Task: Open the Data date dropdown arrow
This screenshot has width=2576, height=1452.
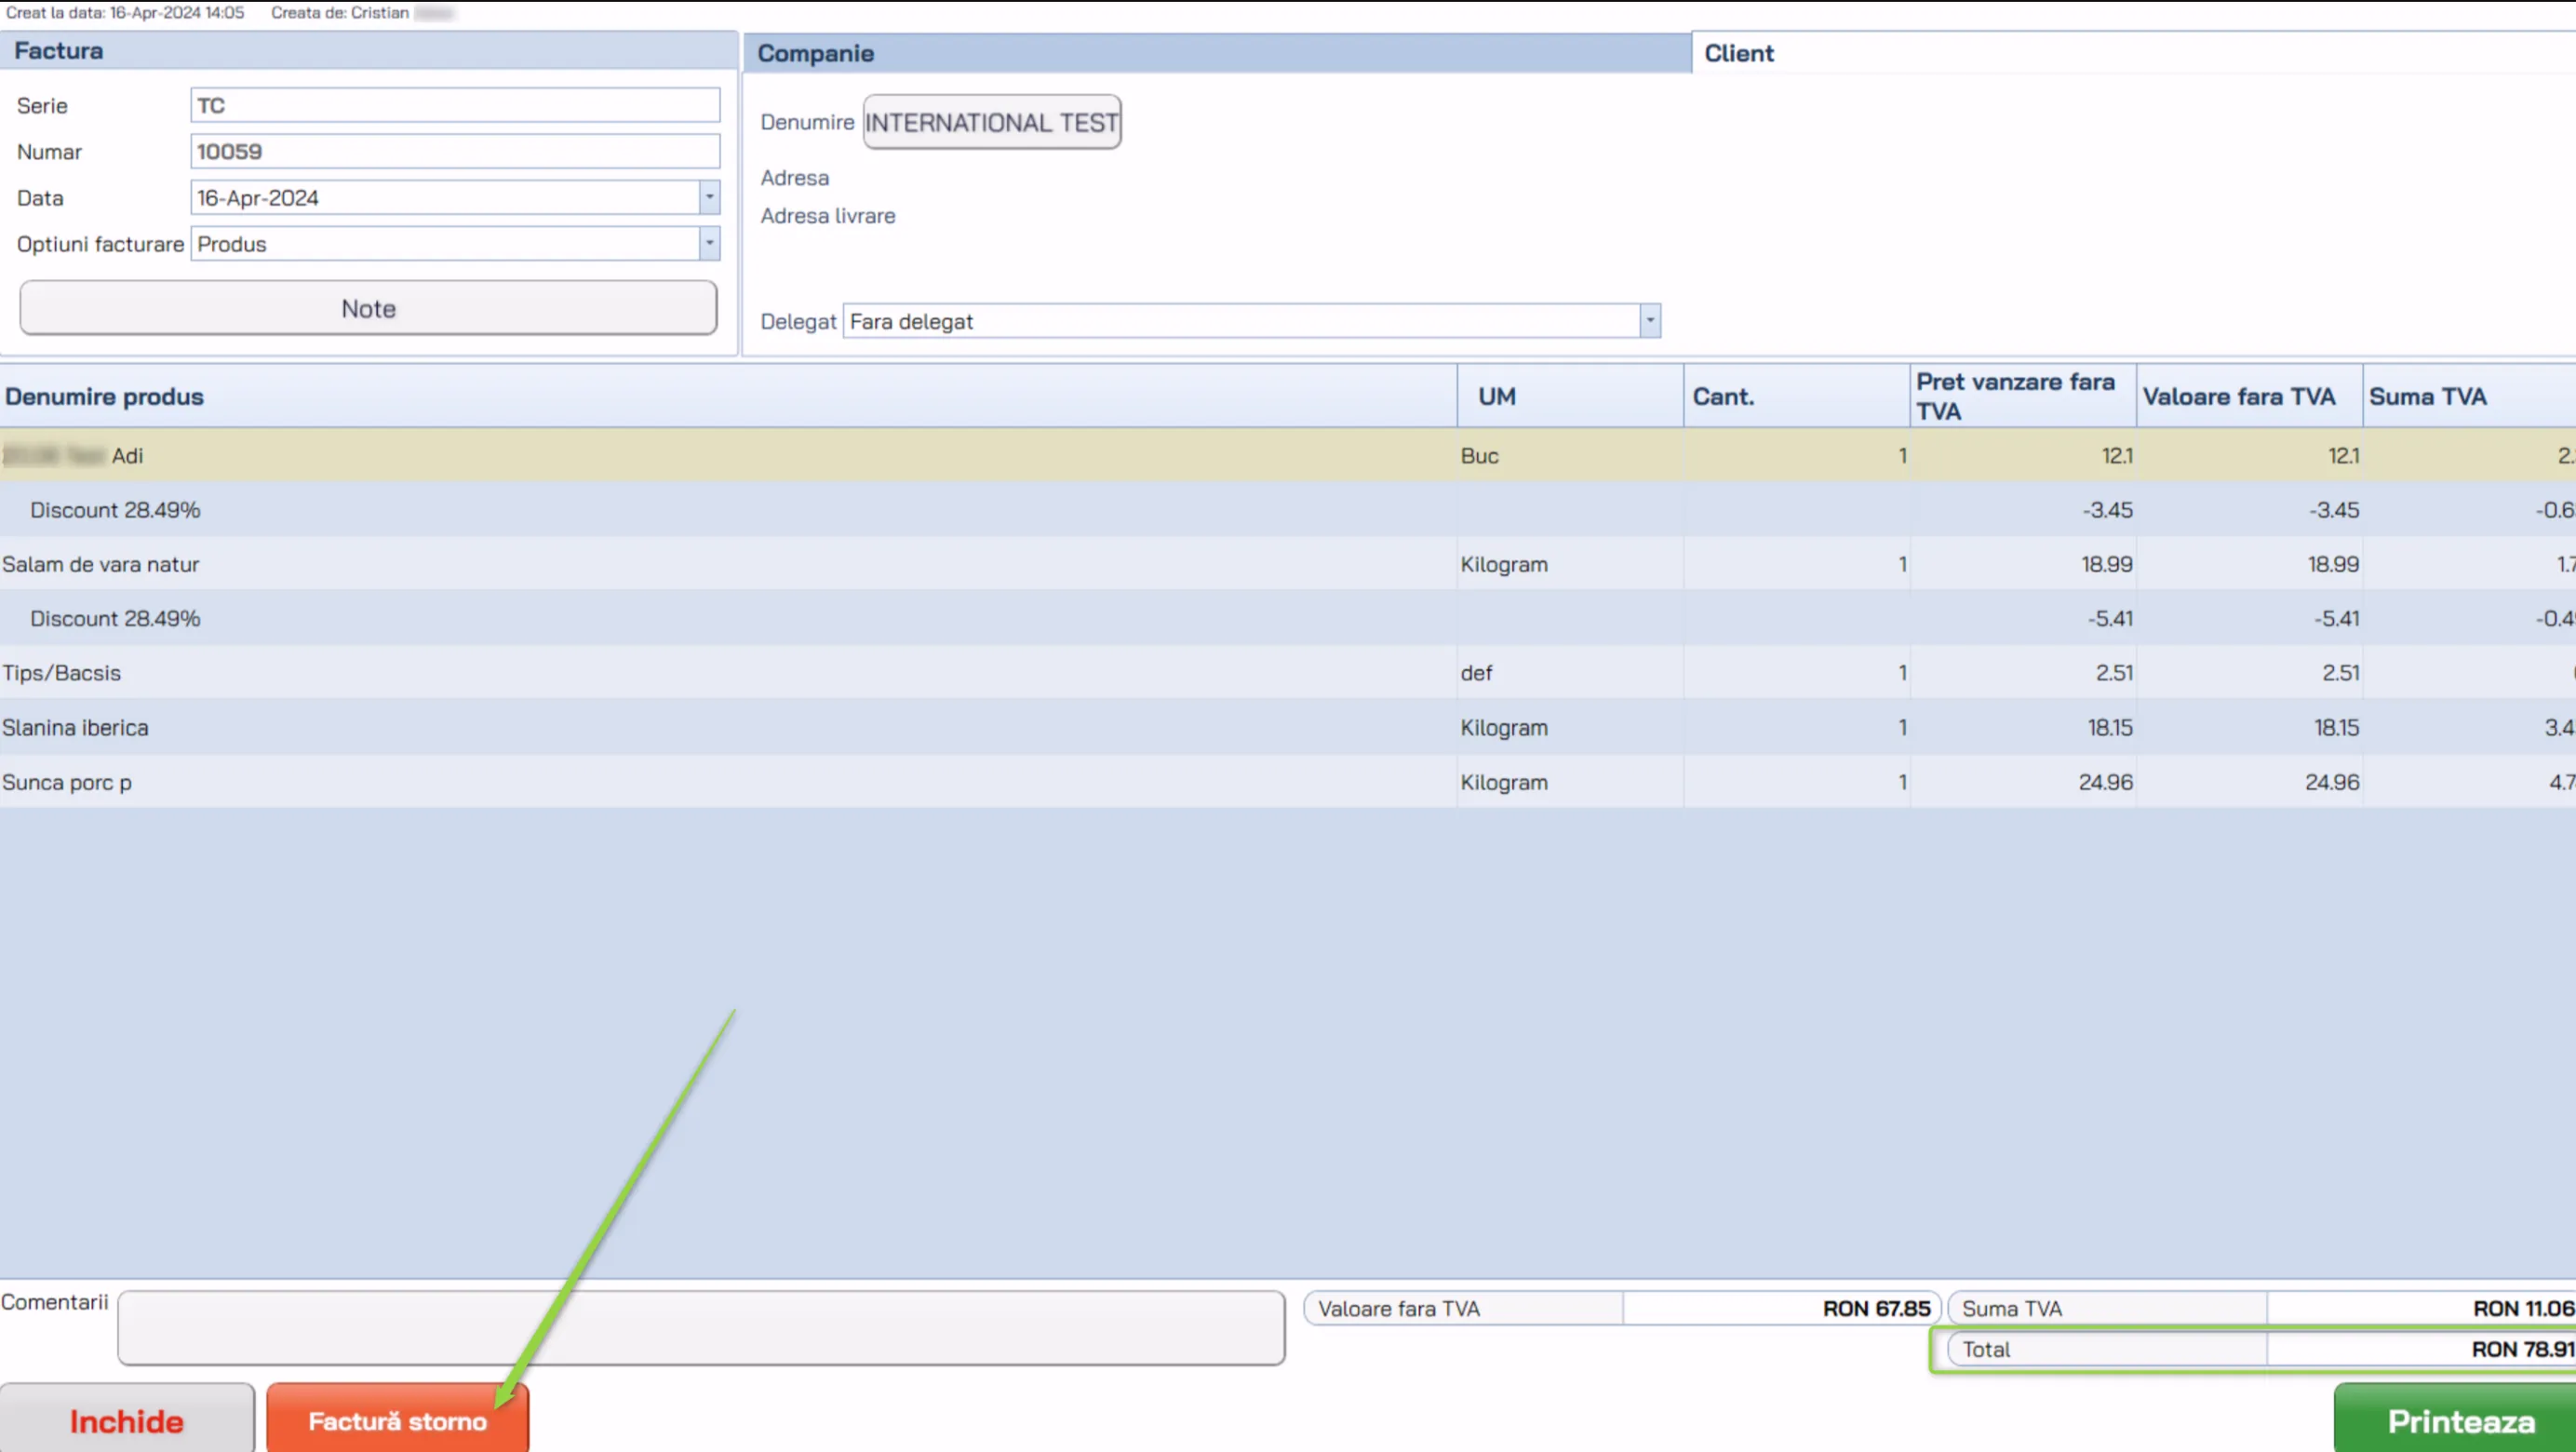Action: [x=709, y=197]
